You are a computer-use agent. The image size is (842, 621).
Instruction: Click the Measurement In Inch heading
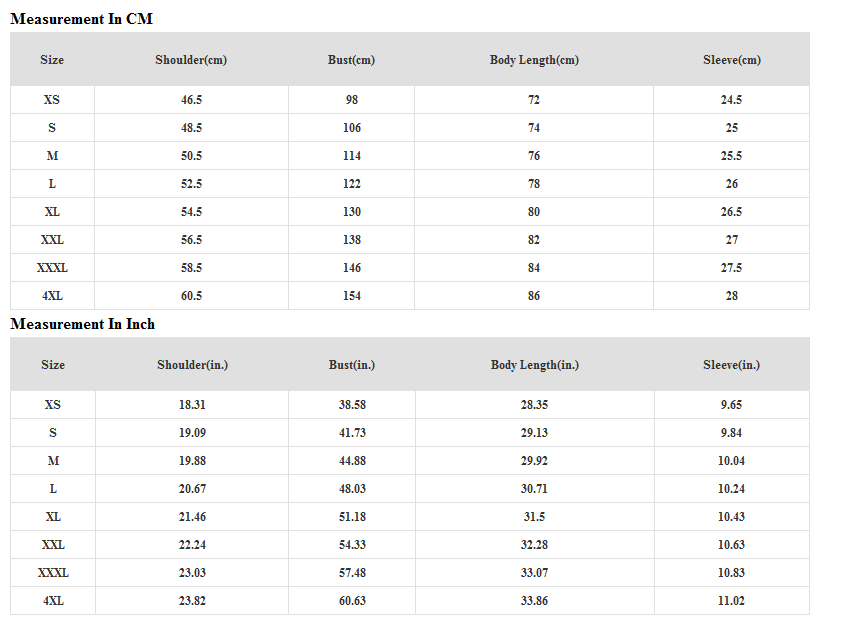83,324
